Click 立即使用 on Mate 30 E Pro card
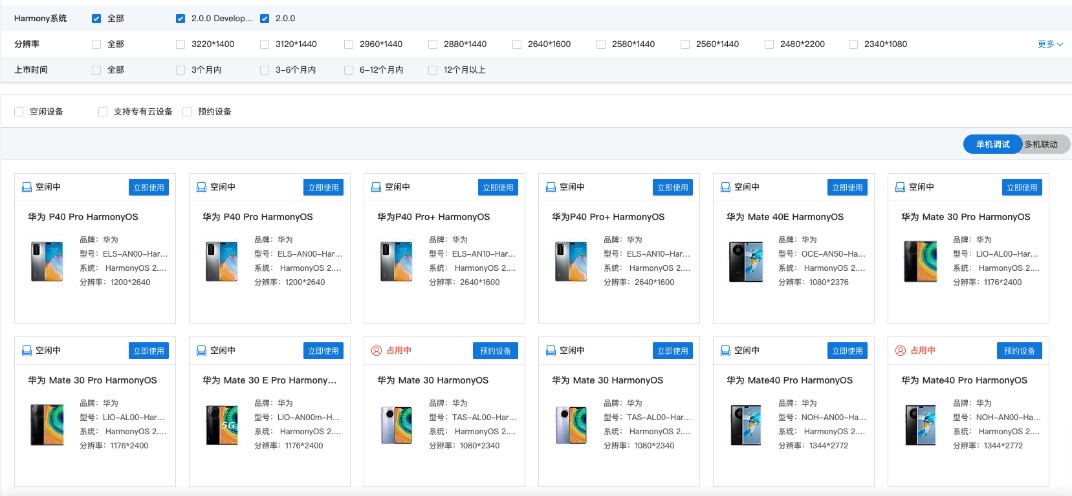 [x=323, y=351]
